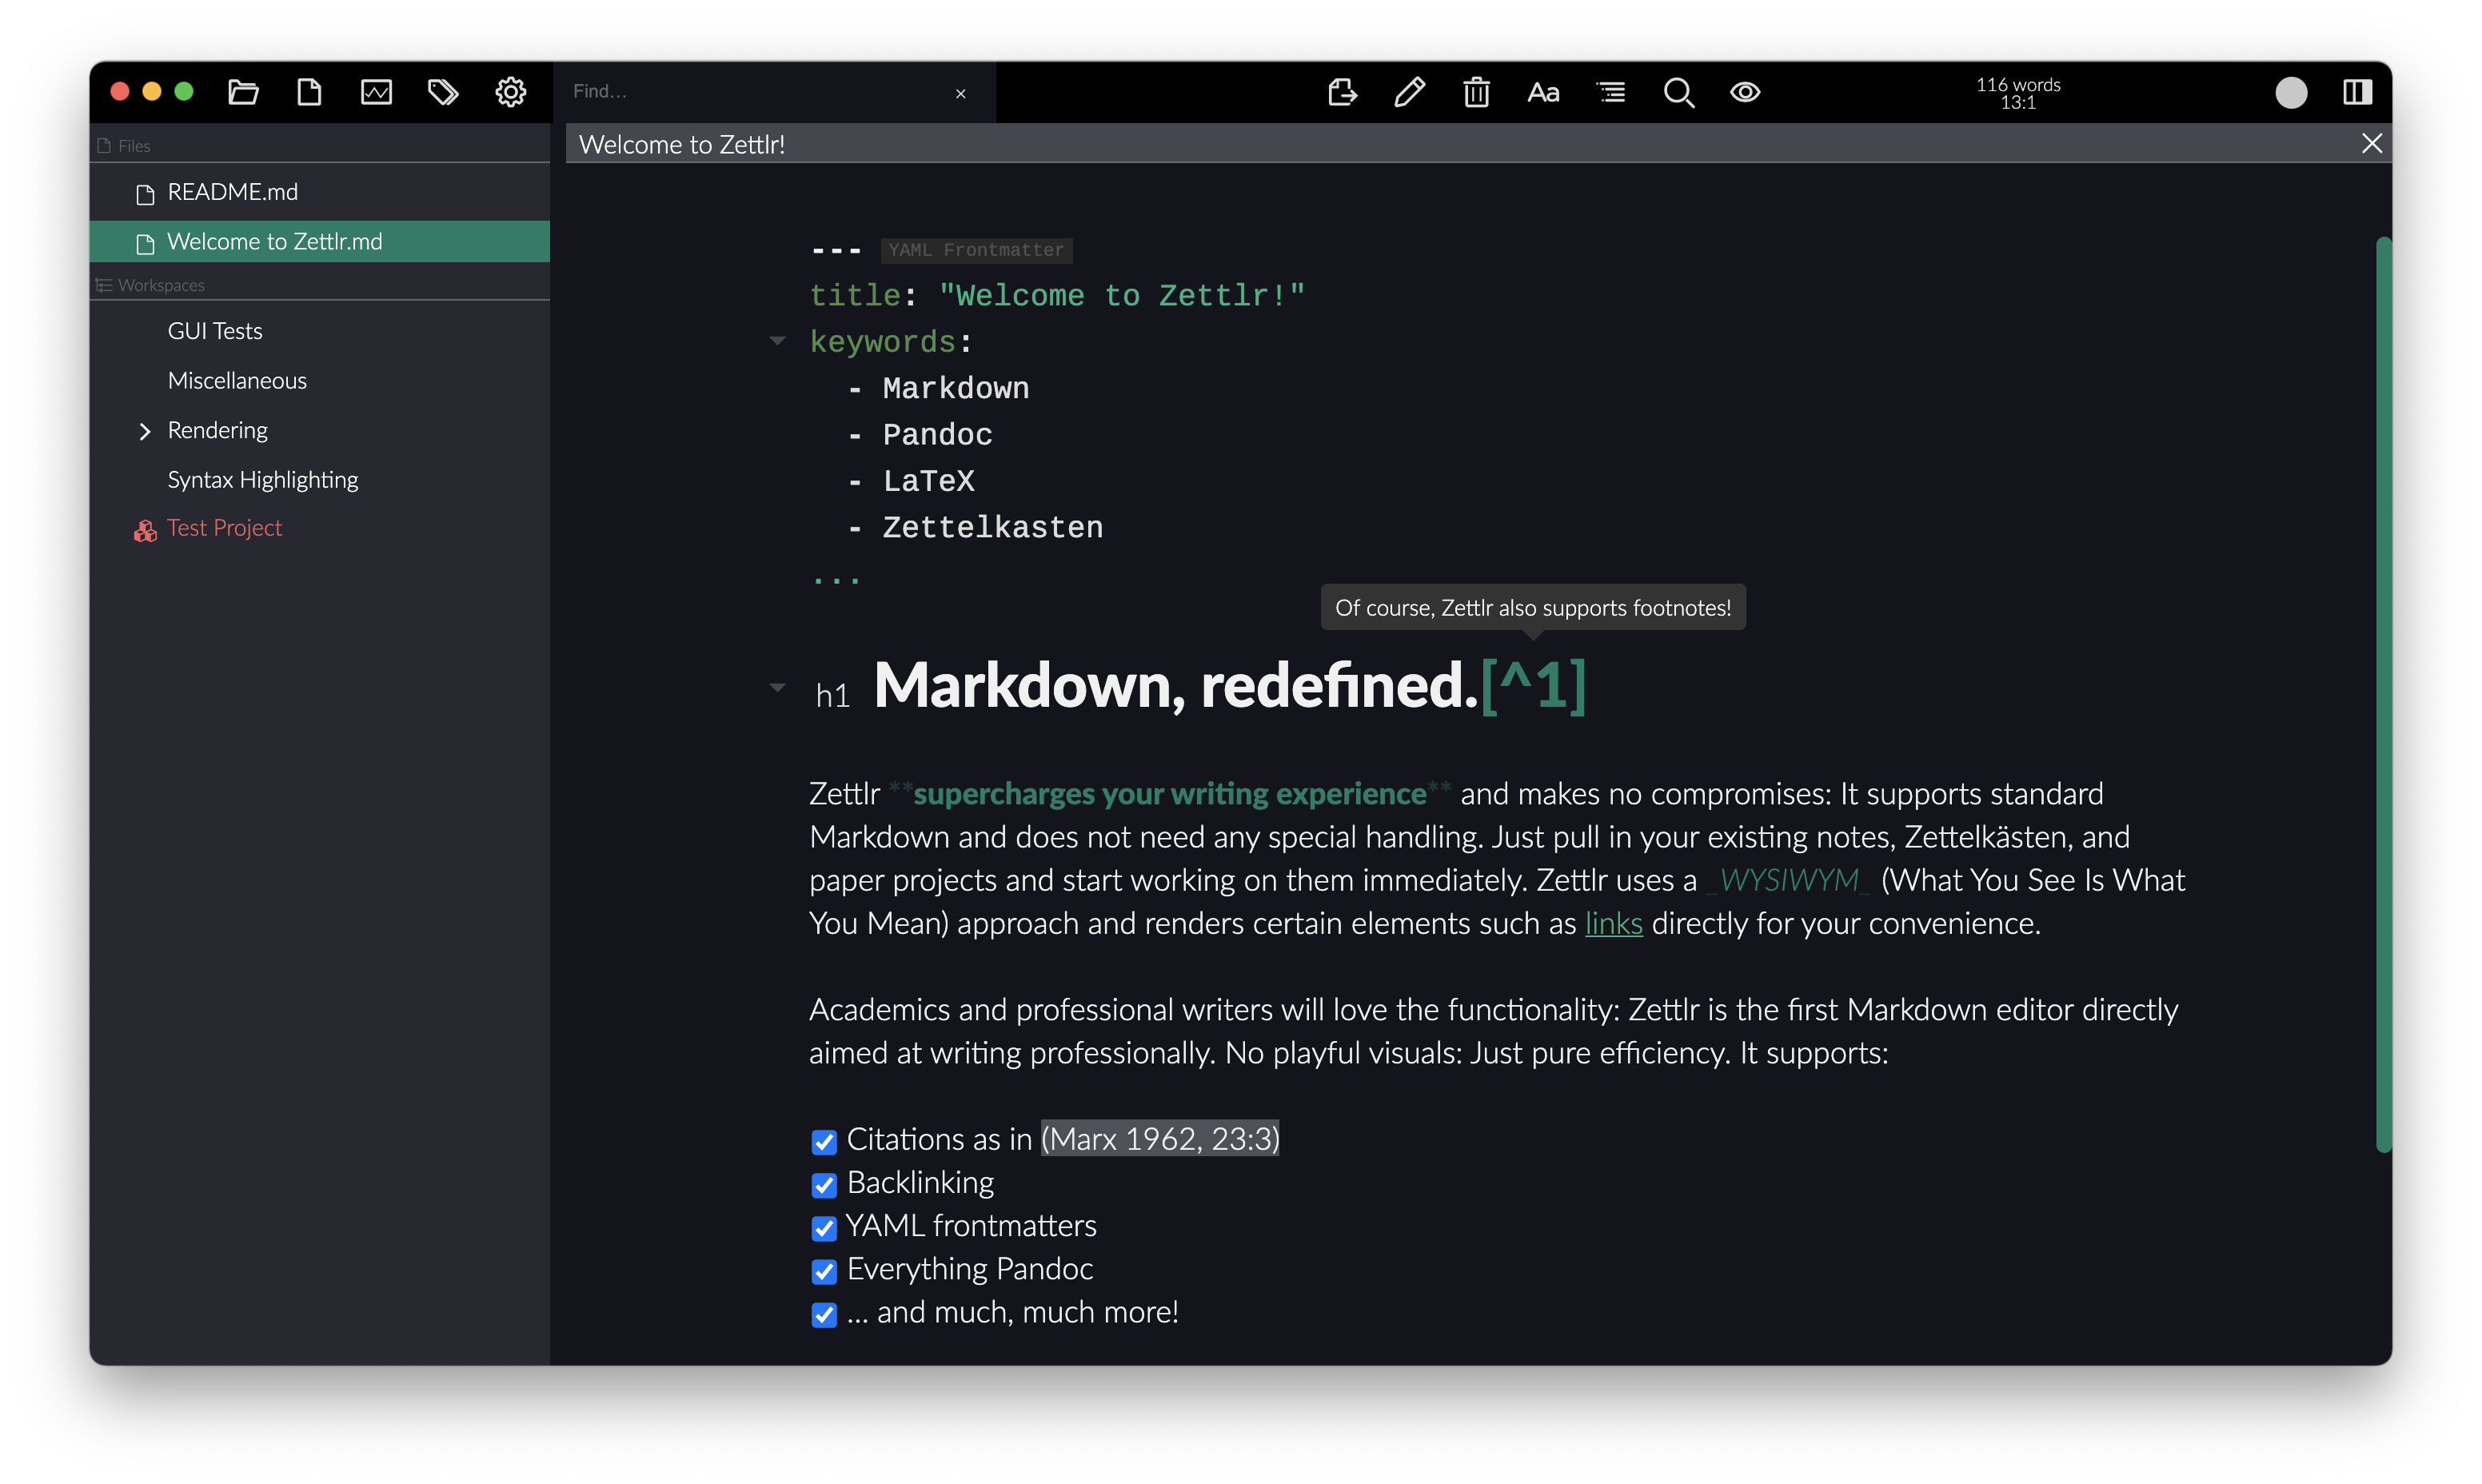This screenshot has width=2482, height=1484.
Task: Click the list/formatting options icon
Action: click(1610, 92)
